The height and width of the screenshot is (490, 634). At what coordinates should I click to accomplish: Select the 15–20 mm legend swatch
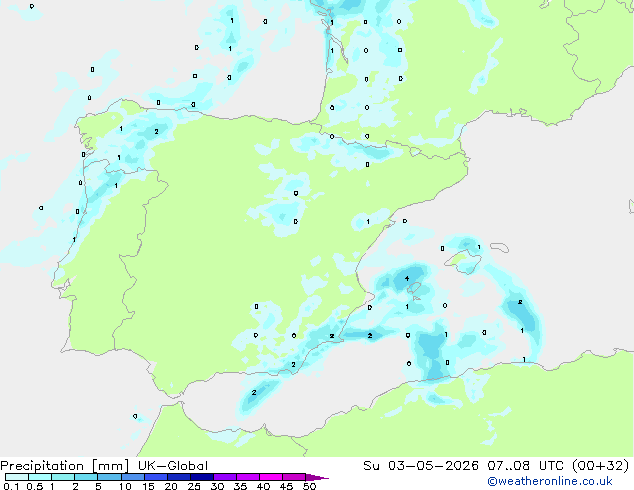156,477
